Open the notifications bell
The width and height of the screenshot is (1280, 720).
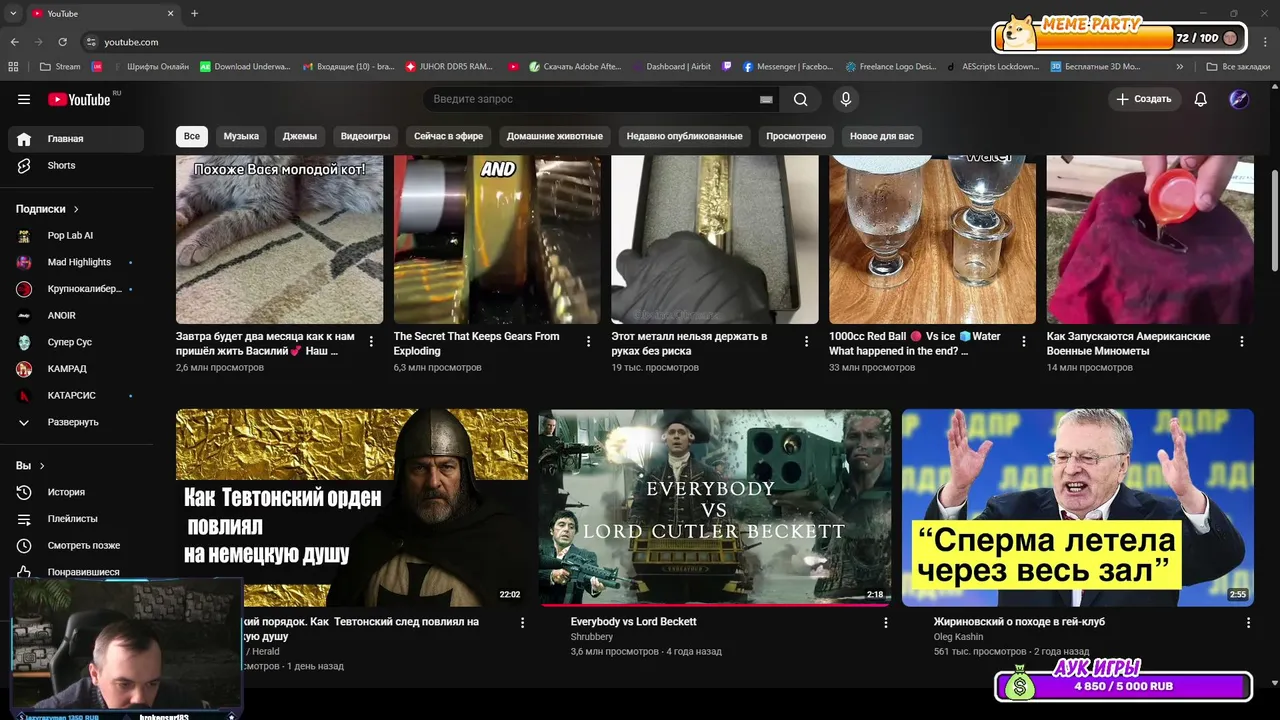pyautogui.click(x=1201, y=99)
